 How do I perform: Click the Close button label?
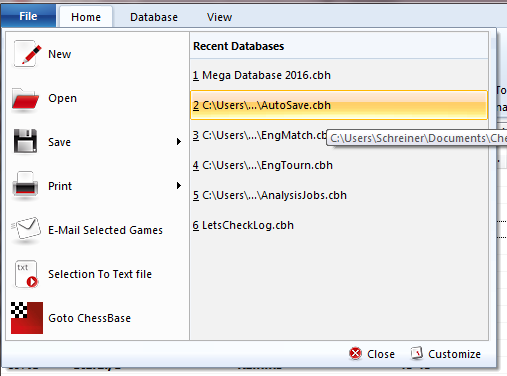381,354
